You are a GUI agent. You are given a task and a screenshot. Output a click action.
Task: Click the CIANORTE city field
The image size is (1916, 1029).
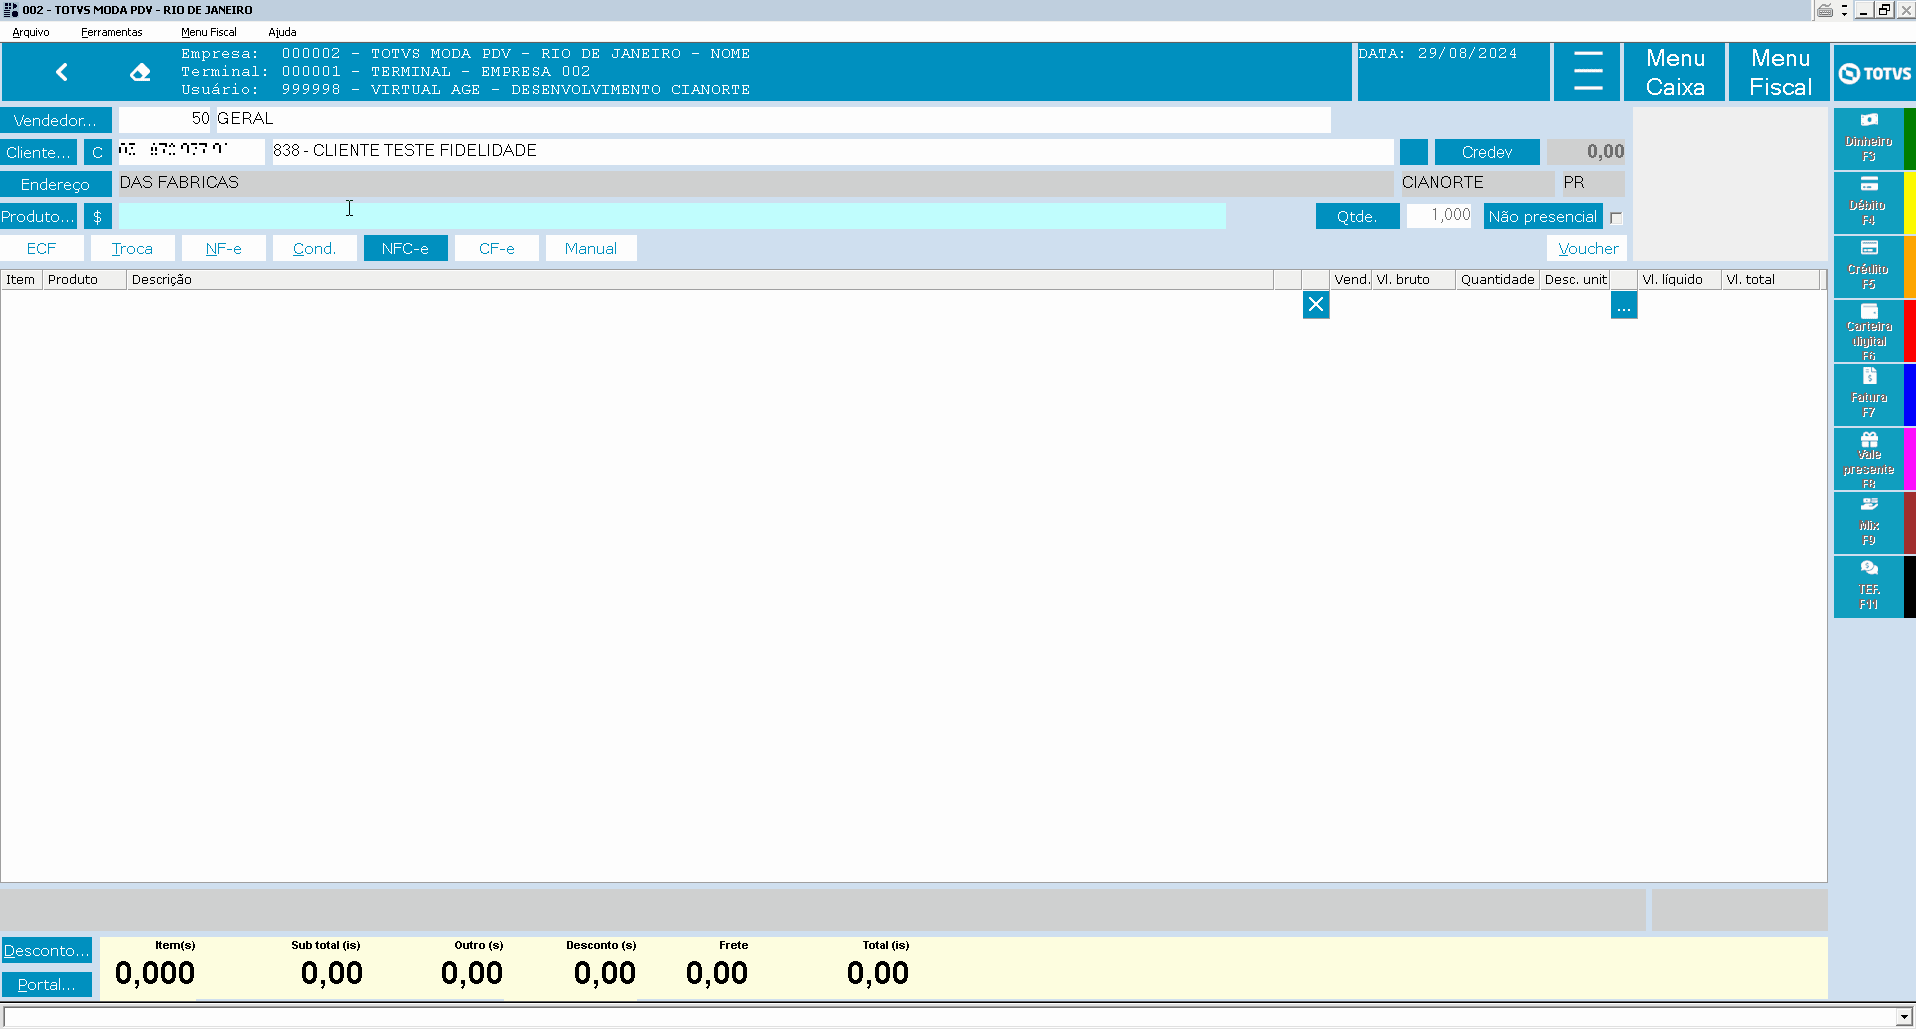[x=1476, y=183]
